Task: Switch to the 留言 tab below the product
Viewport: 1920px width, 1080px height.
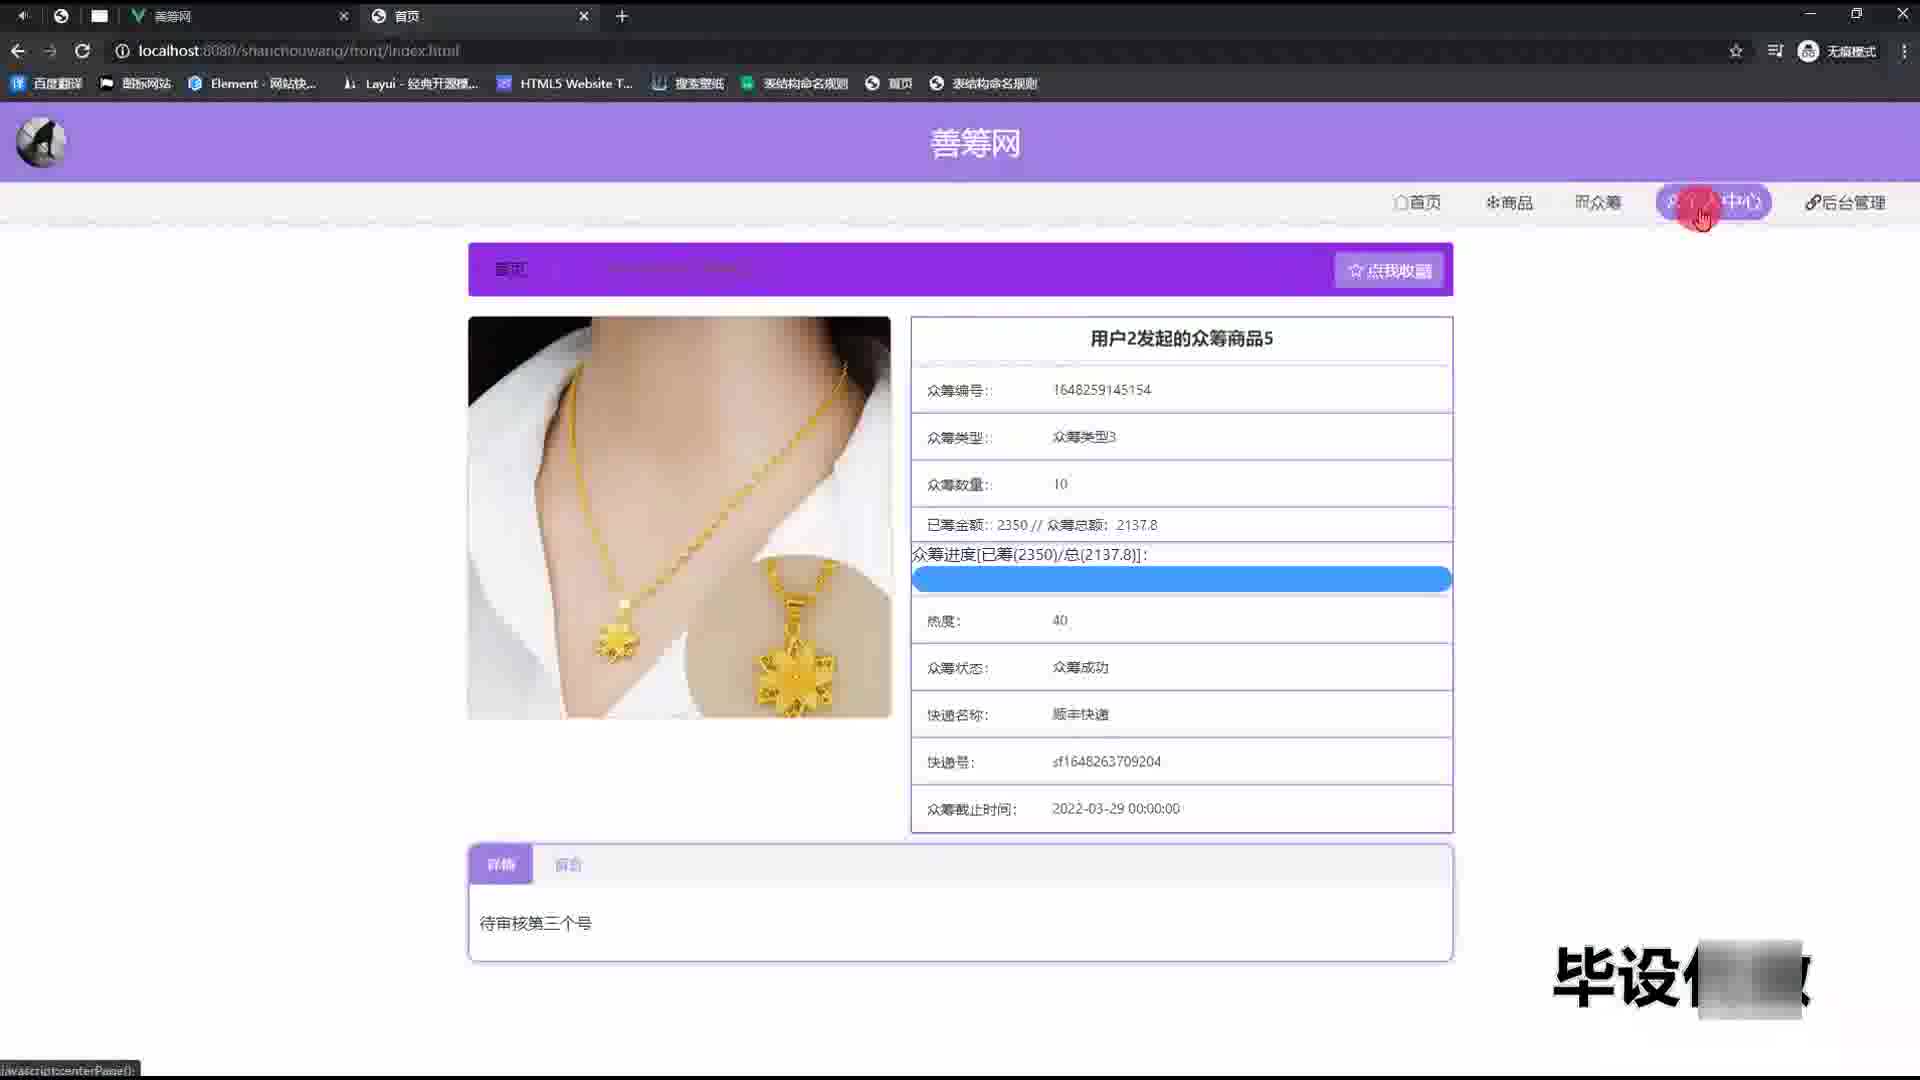Action: 568,865
